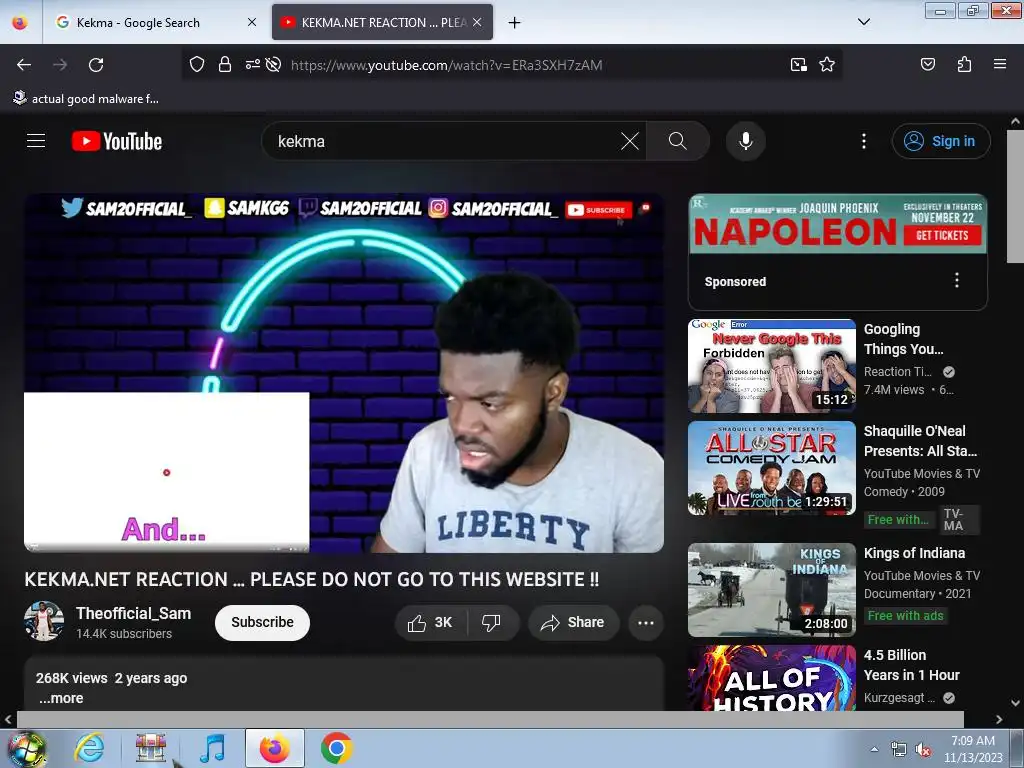Close the Kekma Google Search tab
This screenshot has height=768, width=1024.
tap(251, 22)
